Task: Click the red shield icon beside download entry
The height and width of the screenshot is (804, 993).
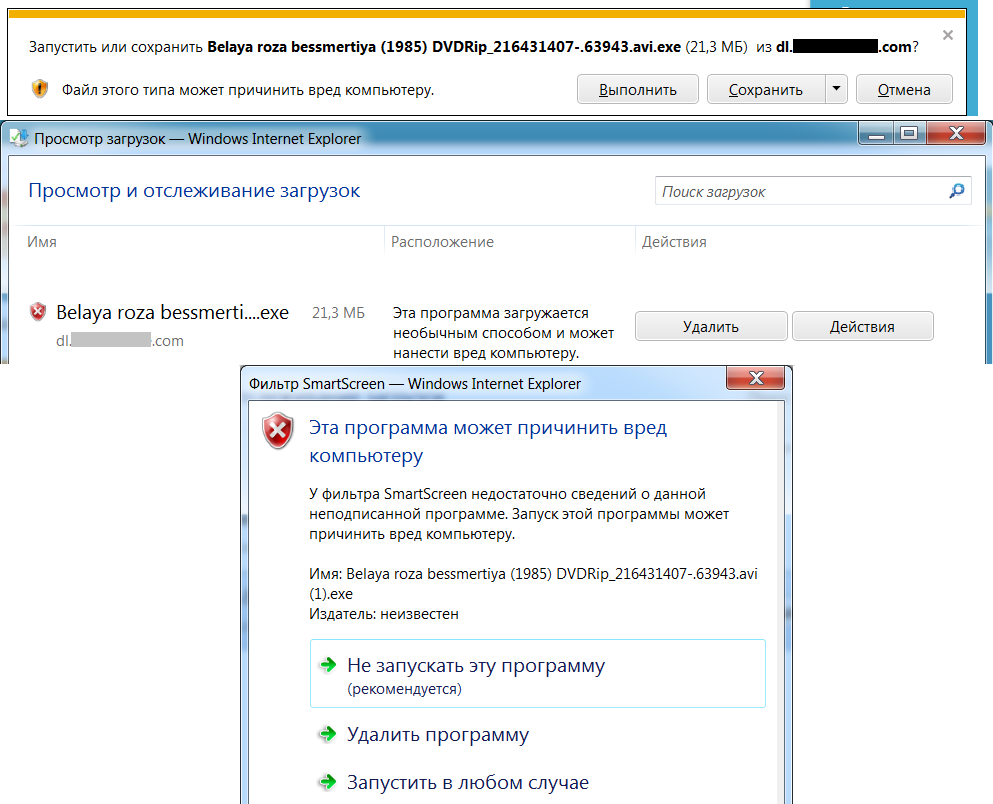Action: point(38,311)
